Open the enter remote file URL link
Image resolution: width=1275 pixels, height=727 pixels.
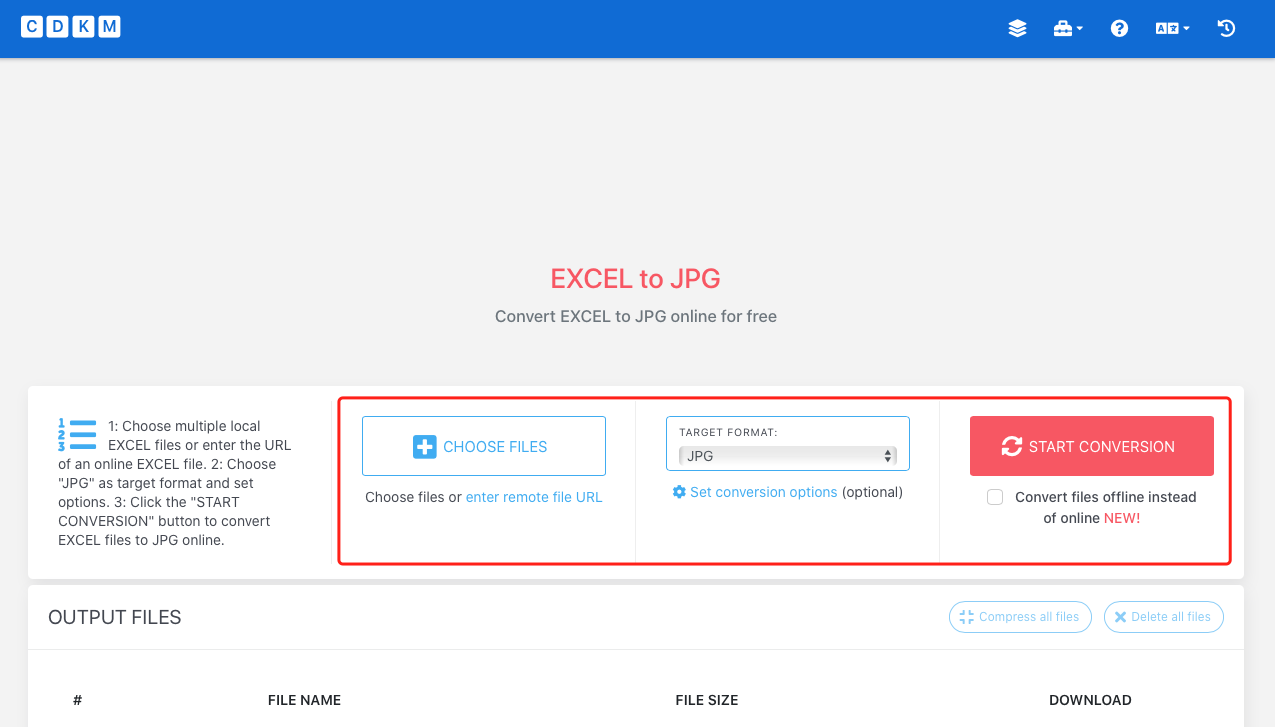click(x=534, y=497)
